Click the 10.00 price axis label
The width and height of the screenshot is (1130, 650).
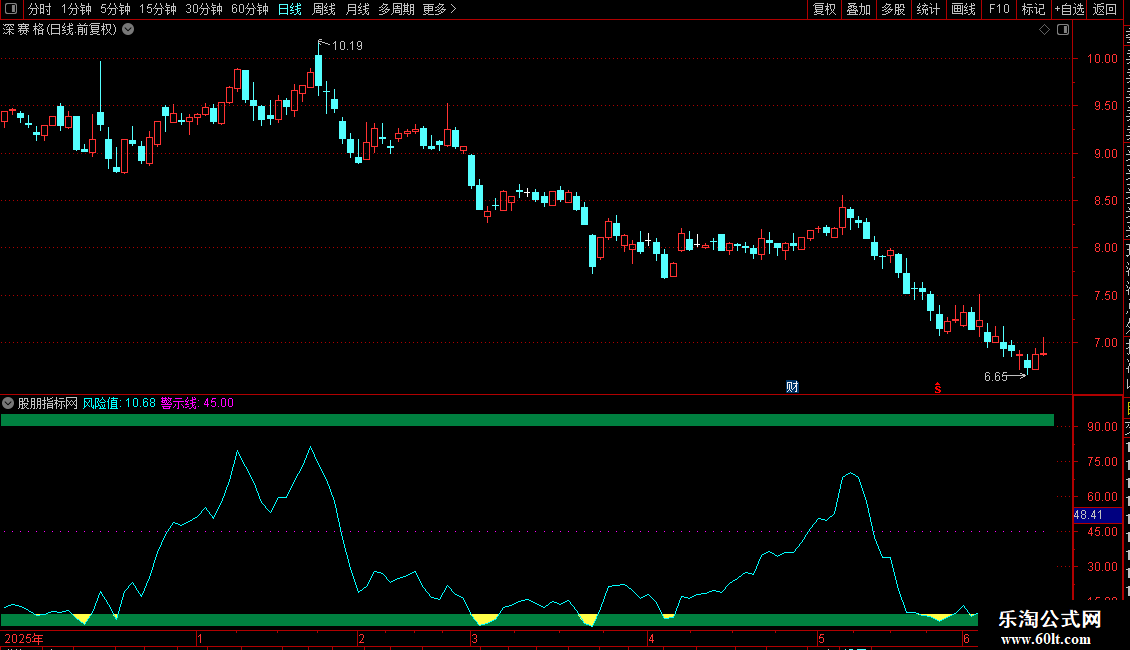pyautogui.click(x=1103, y=58)
